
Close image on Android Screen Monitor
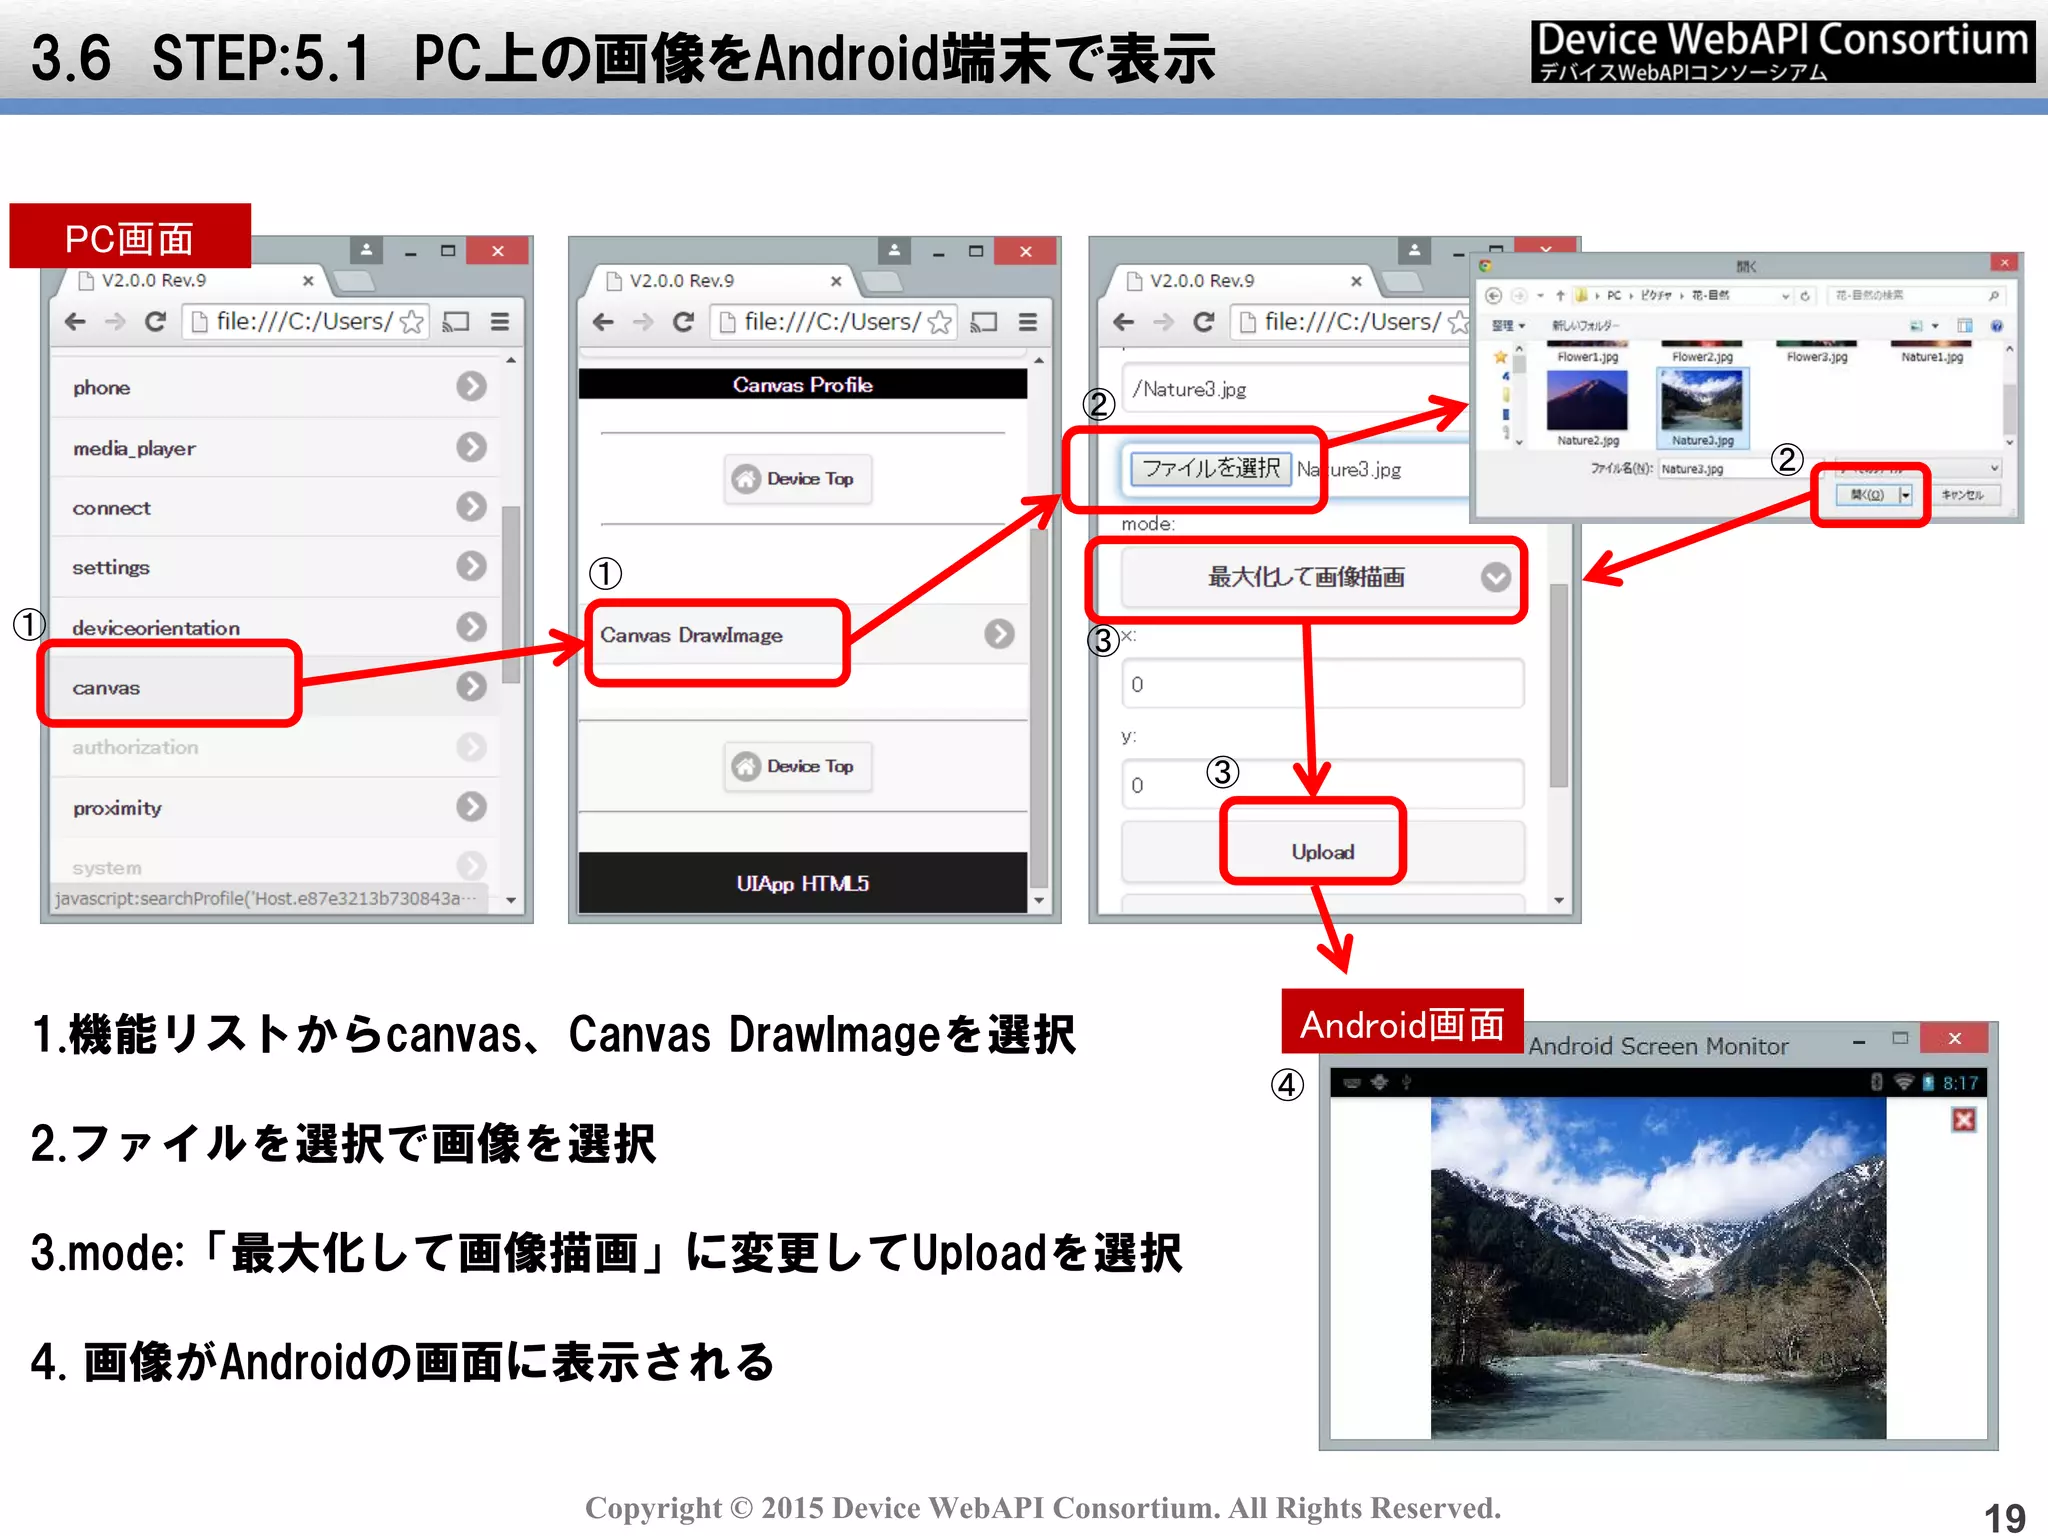[x=1964, y=1120]
